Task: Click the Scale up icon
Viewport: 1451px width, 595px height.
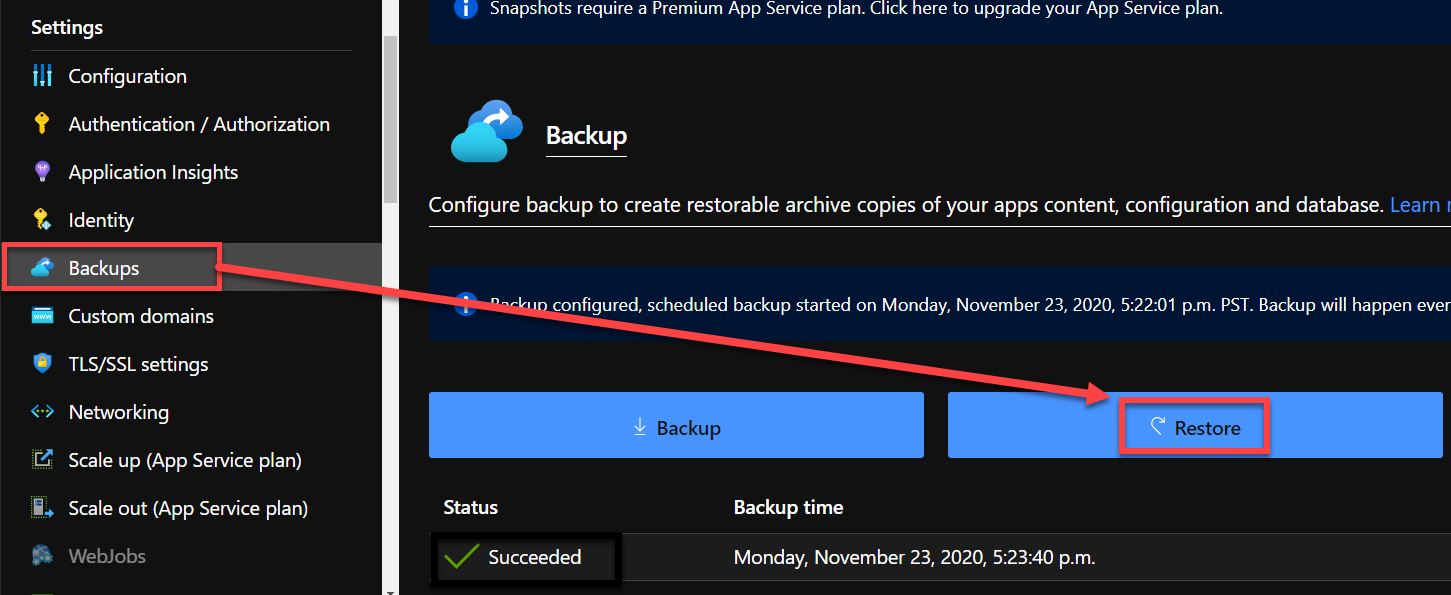Action: coord(42,460)
